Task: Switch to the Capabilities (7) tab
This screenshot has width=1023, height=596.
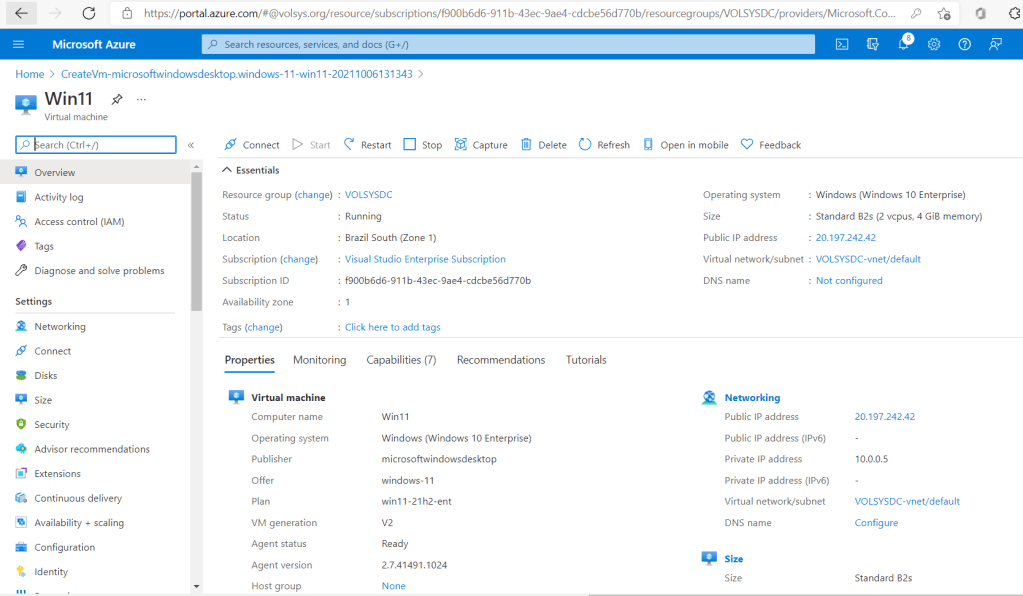Action: pos(401,360)
